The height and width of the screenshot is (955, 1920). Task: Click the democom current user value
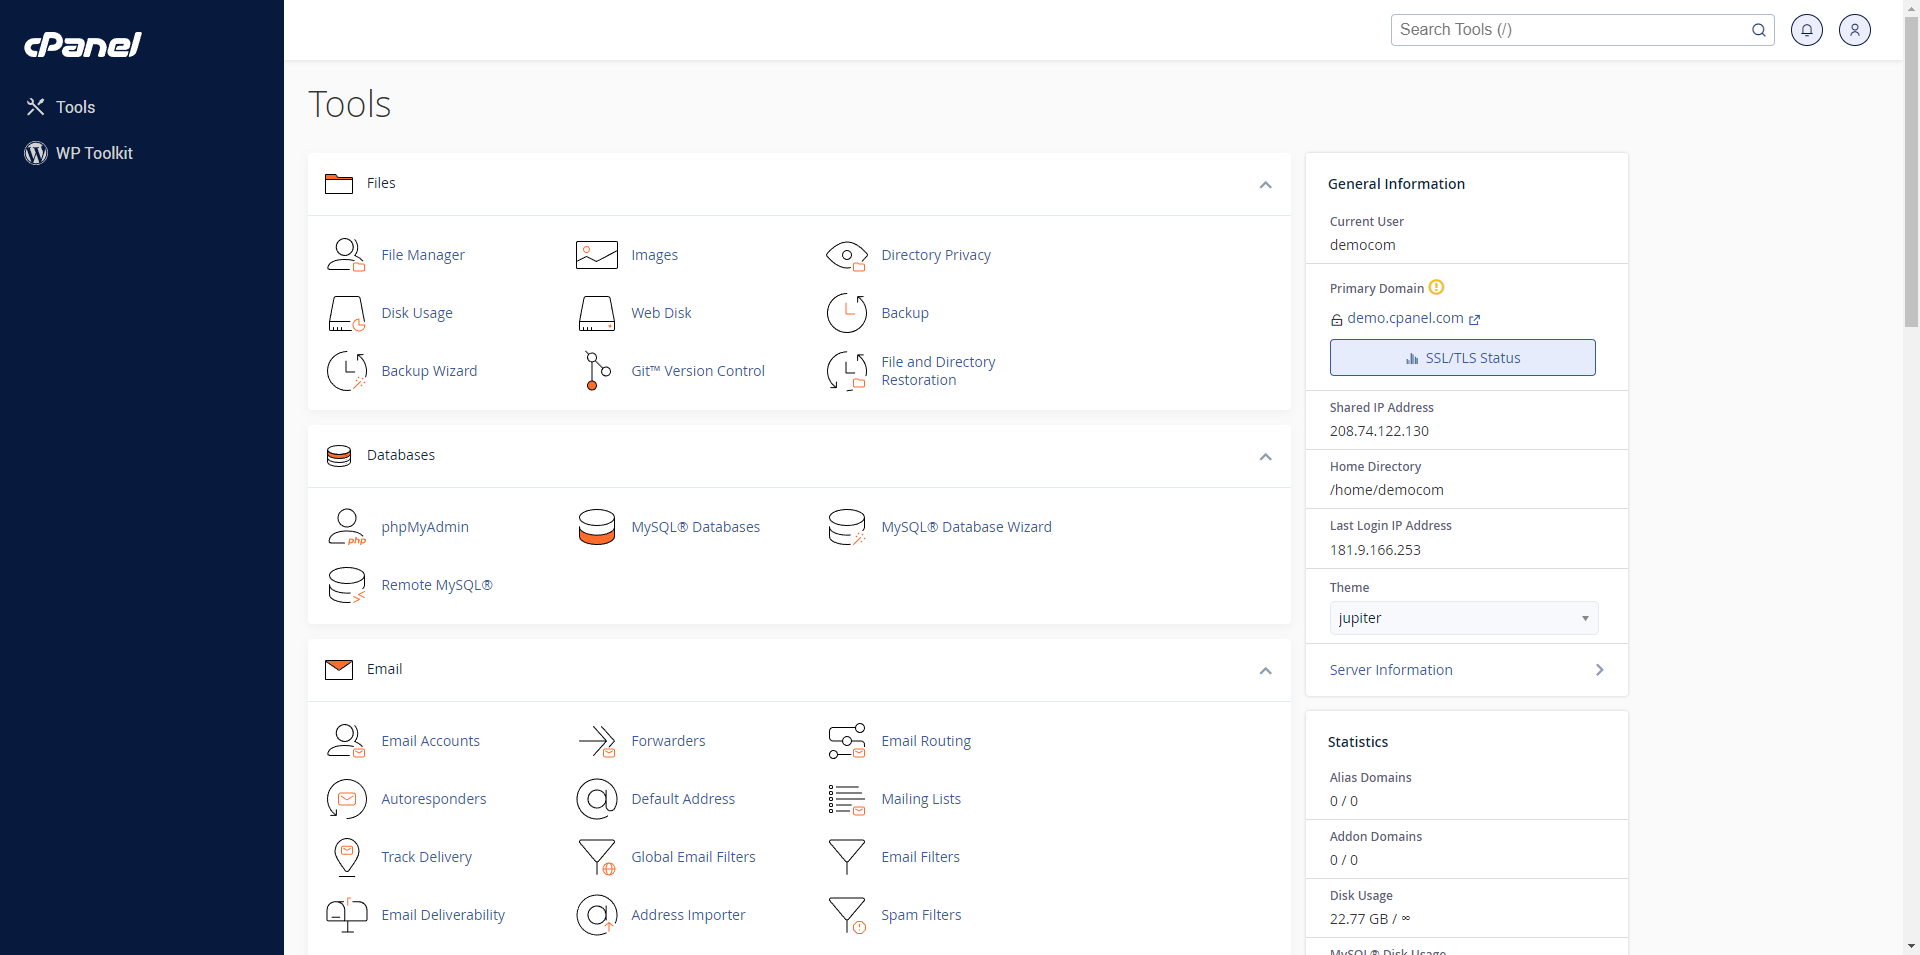point(1362,245)
